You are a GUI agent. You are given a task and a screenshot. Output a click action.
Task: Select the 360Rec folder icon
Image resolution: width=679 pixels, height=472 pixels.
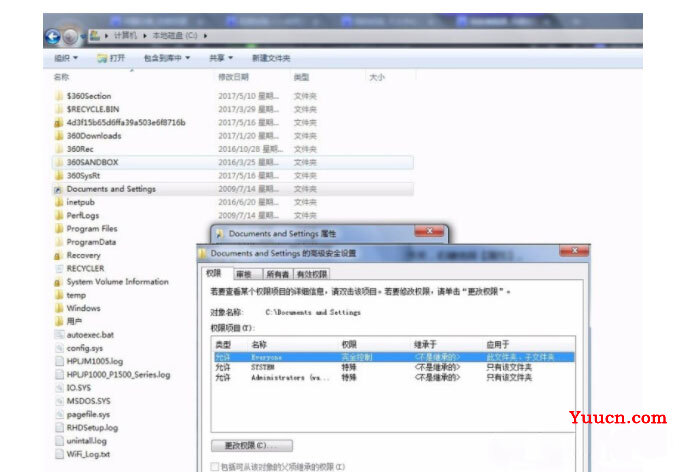coord(59,149)
